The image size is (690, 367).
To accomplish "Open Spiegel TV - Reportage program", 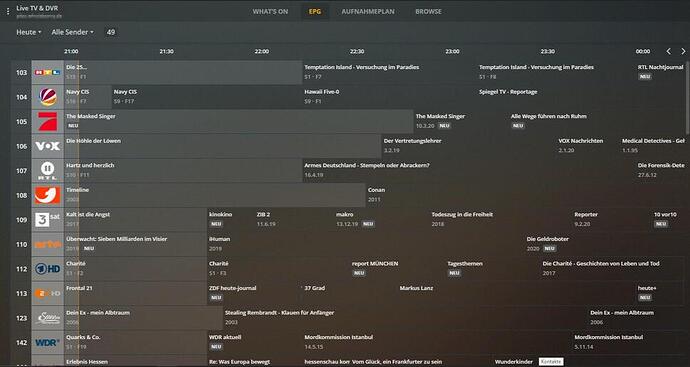I will (x=581, y=97).
